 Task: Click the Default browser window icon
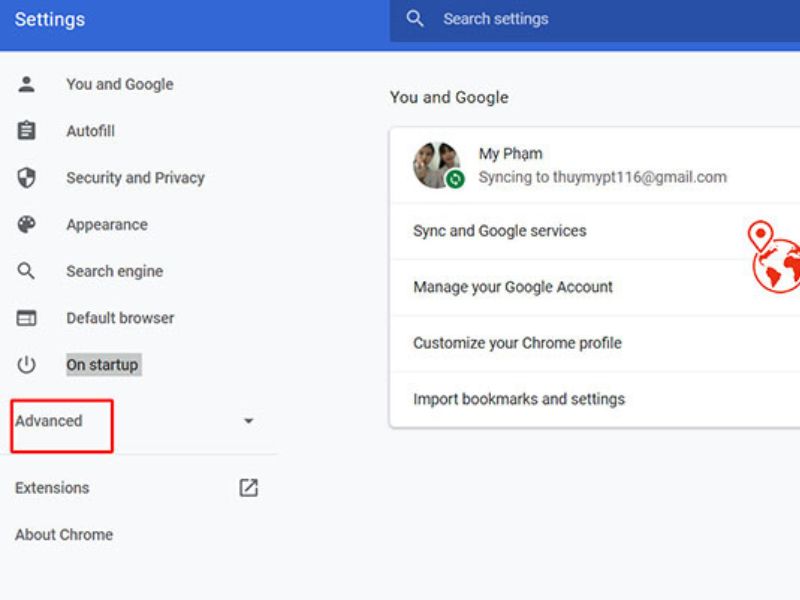click(26, 318)
